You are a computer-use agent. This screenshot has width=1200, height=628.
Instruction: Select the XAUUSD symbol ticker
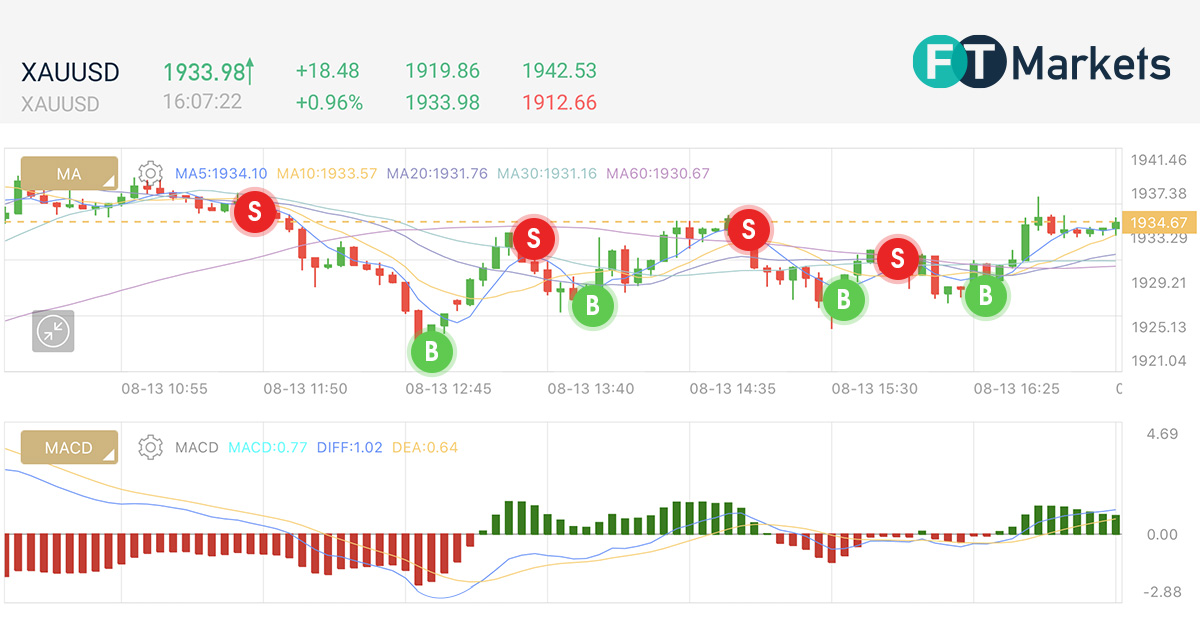[68, 72]
